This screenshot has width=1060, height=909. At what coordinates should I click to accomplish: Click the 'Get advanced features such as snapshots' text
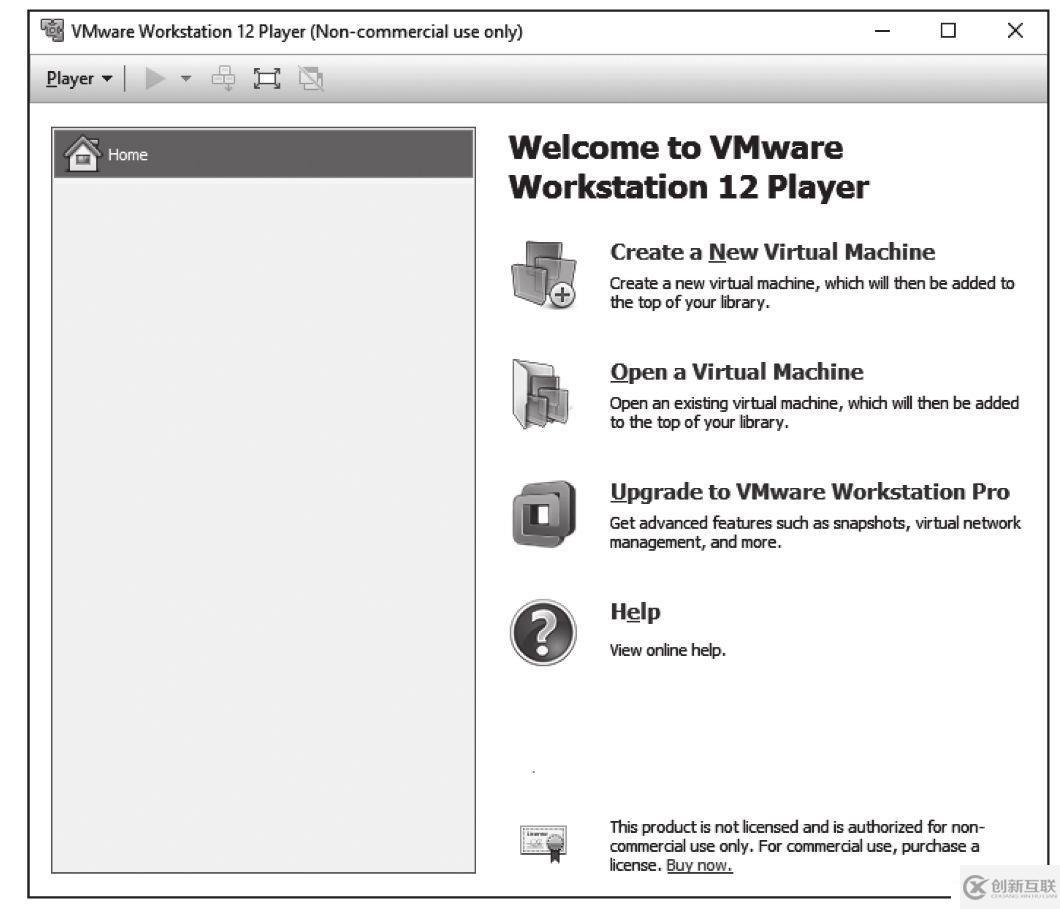pos(815,533)
